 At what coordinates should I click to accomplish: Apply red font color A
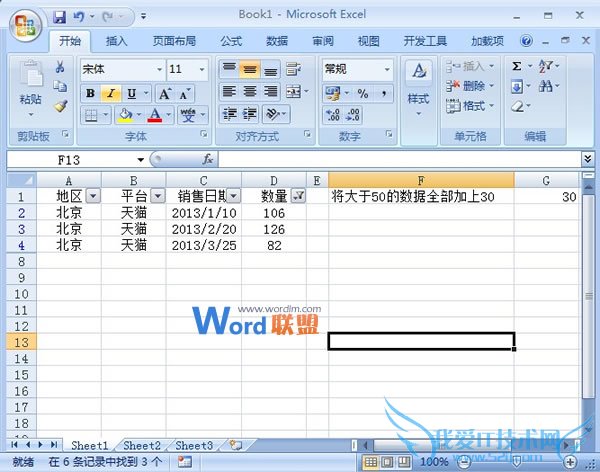(155, 115)
